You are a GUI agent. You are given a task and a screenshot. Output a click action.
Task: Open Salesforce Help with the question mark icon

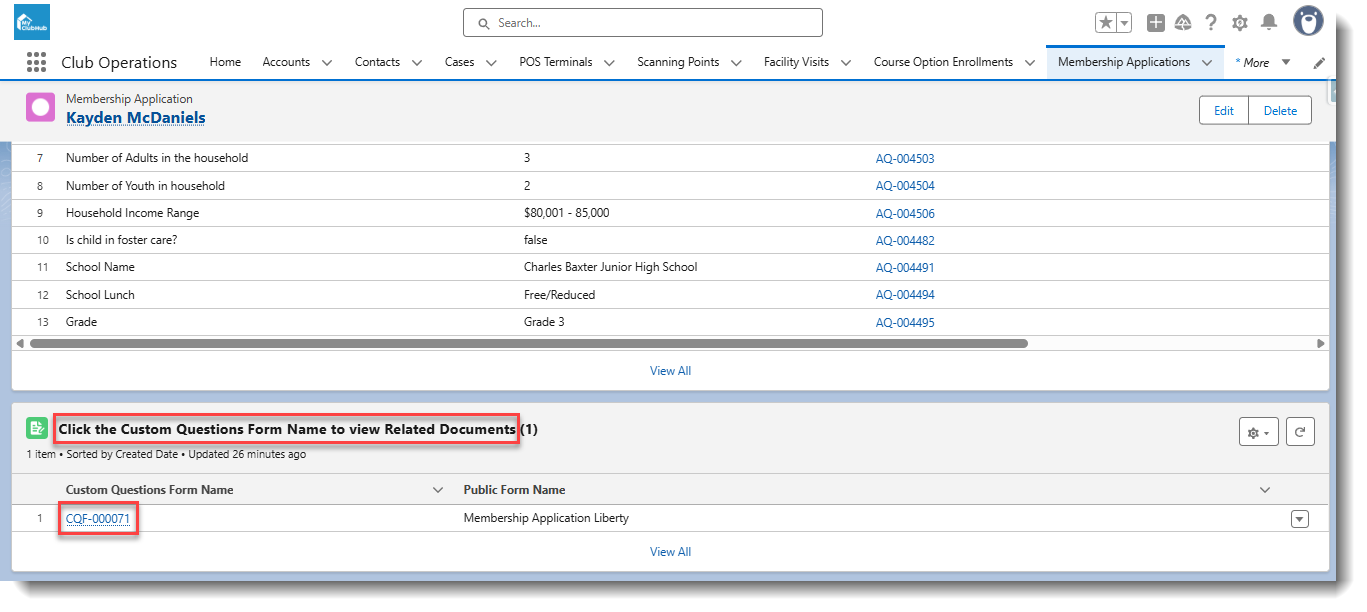point(1210,22)
